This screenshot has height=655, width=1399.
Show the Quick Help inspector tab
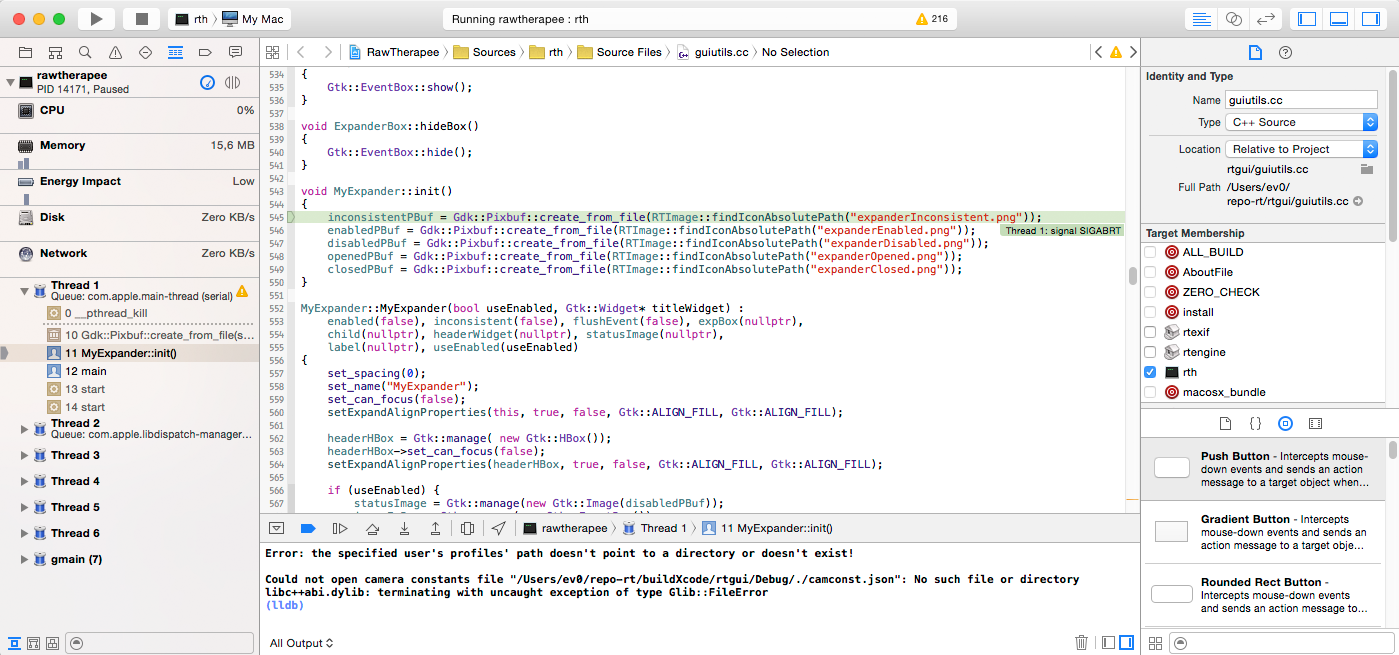(1286, 53)
